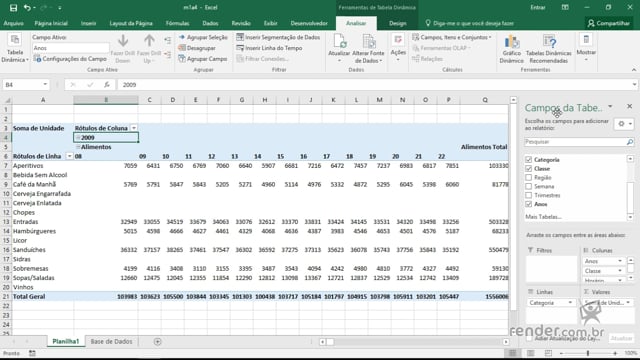Check the Semana field
The image size is (640, 360).
tap(529, 187)
